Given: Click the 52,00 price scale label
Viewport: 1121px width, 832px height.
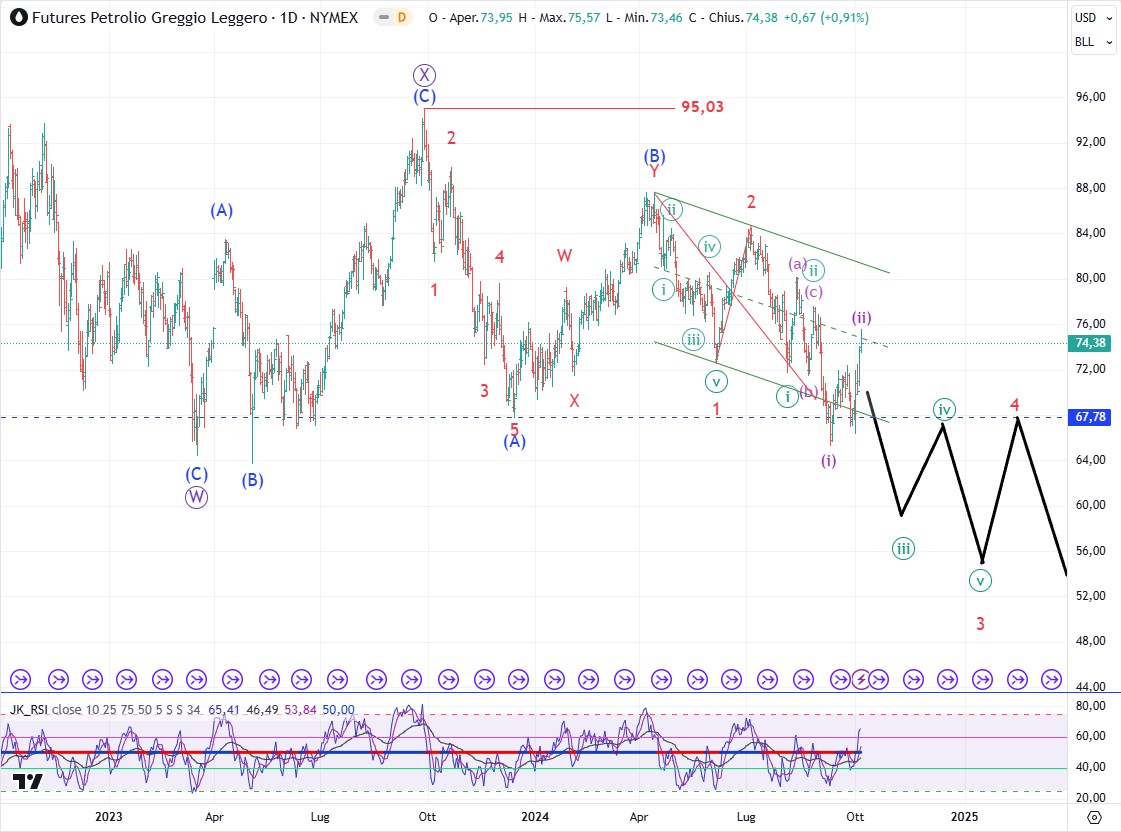Looking at the screenshot, I should [1090, 596].
